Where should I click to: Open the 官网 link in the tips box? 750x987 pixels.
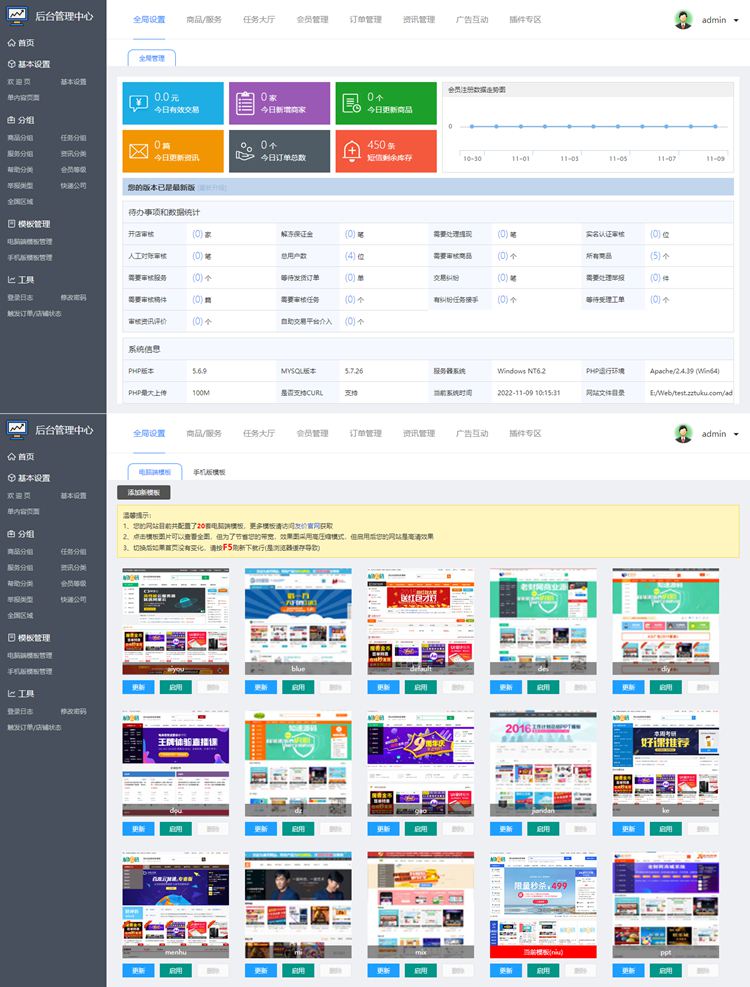(x=313, y=525)
